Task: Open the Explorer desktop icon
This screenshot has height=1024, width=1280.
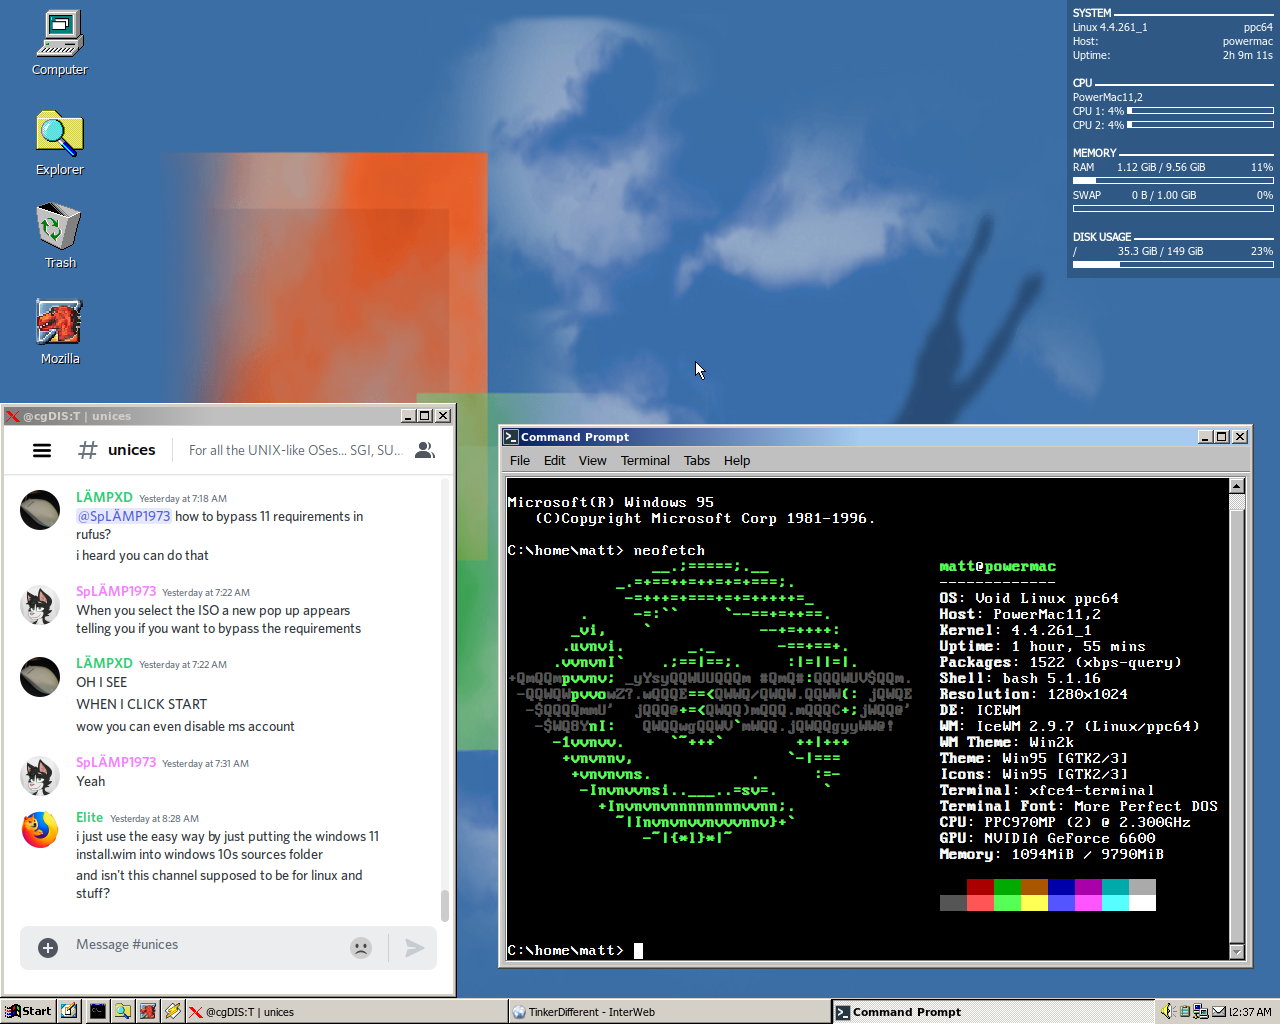Action: [x=59, y=143]
